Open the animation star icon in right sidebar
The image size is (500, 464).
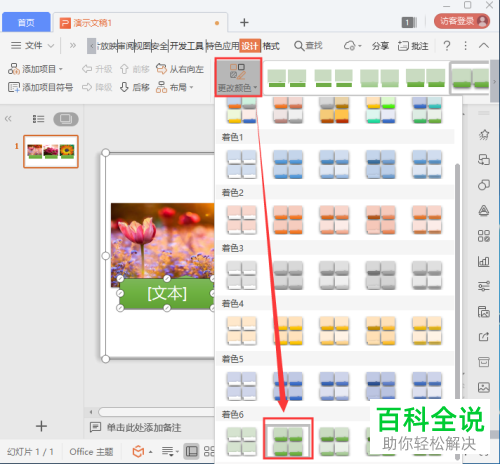coord(484,135)
